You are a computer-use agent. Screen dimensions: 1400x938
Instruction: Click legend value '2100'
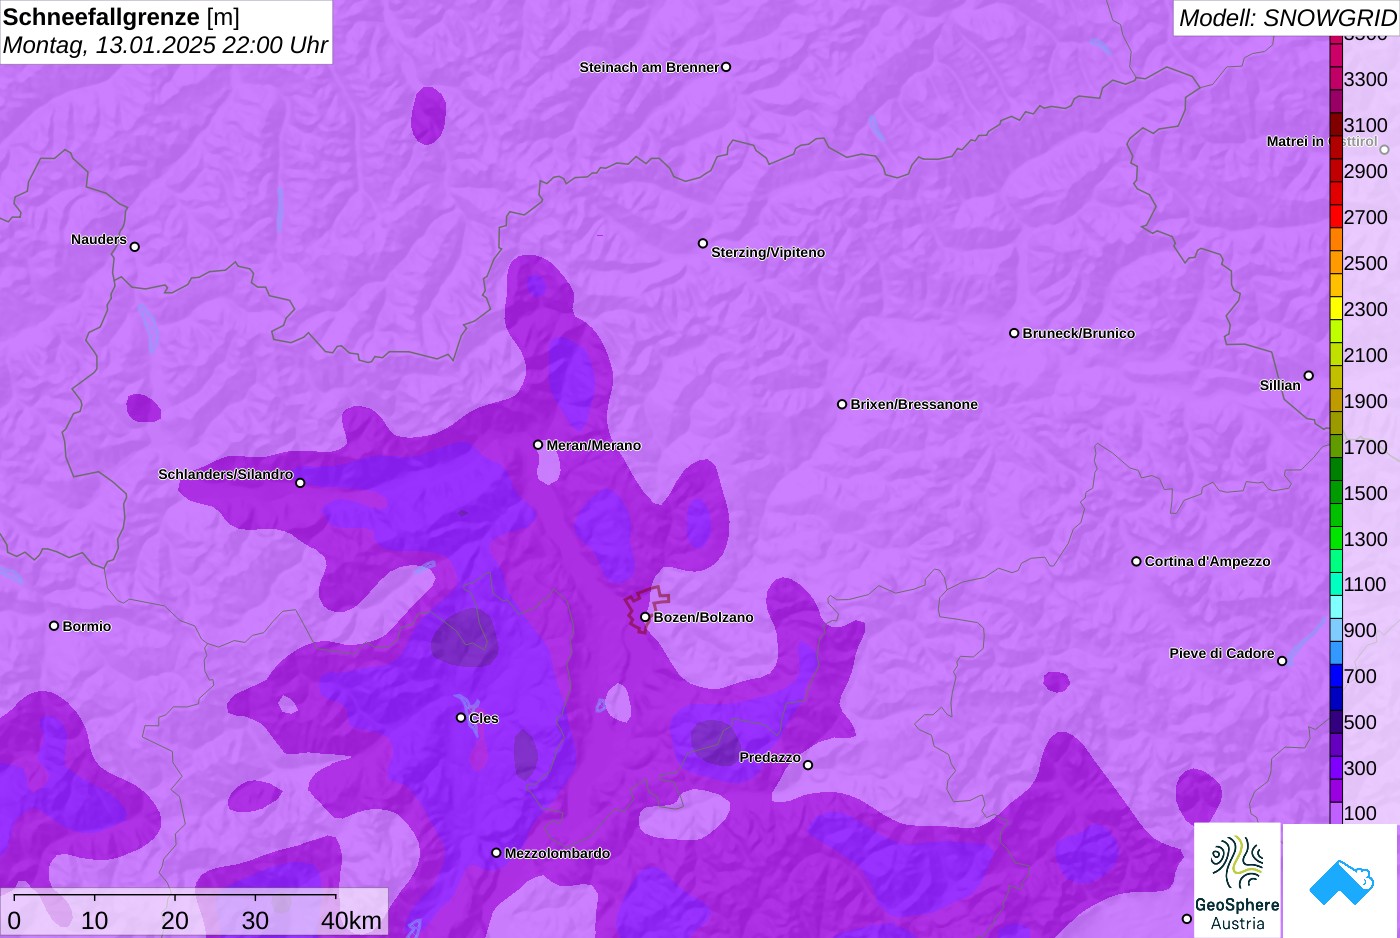point(1365,355)
